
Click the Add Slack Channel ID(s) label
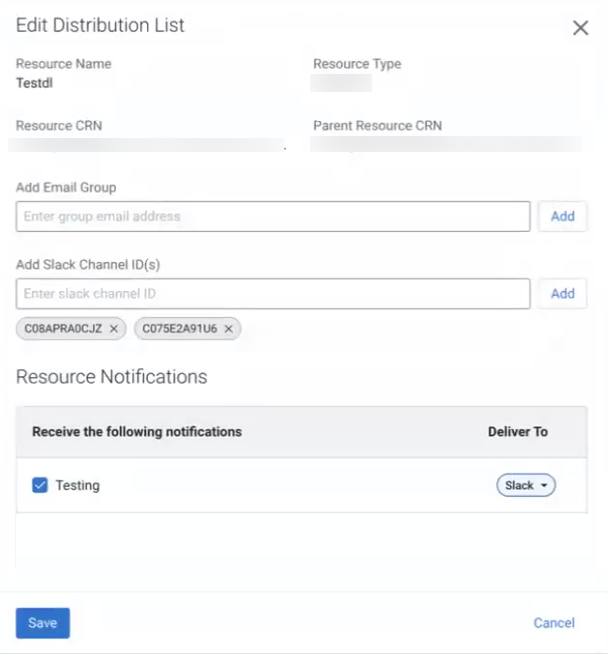88,265
